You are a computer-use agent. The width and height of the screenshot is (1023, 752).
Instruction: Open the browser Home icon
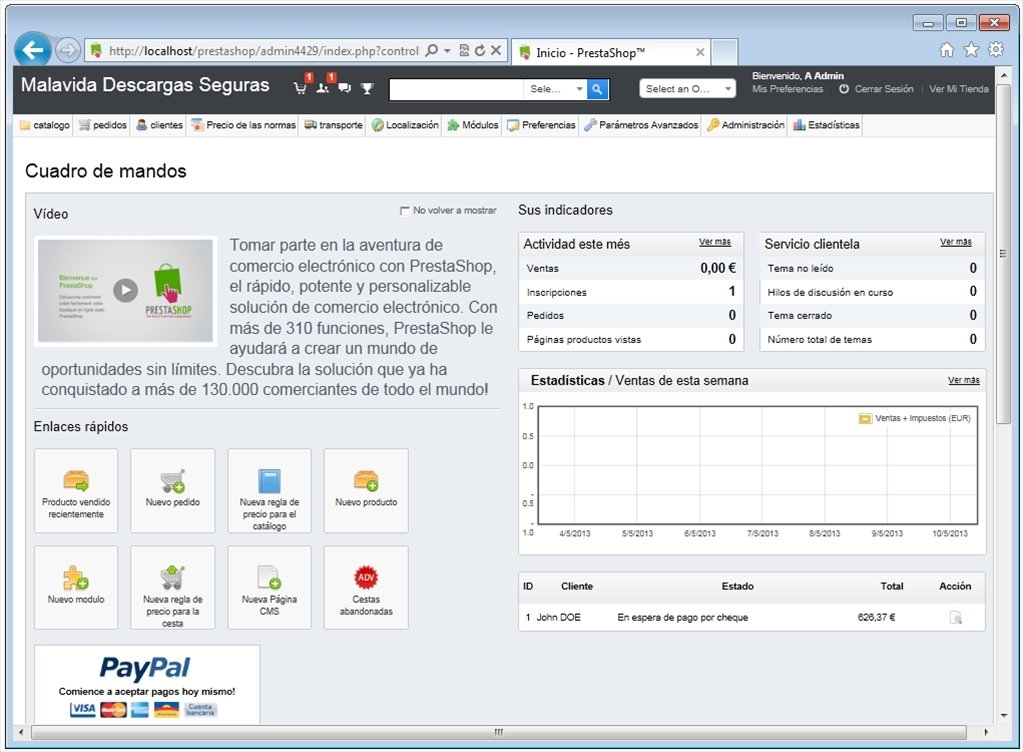947,50
